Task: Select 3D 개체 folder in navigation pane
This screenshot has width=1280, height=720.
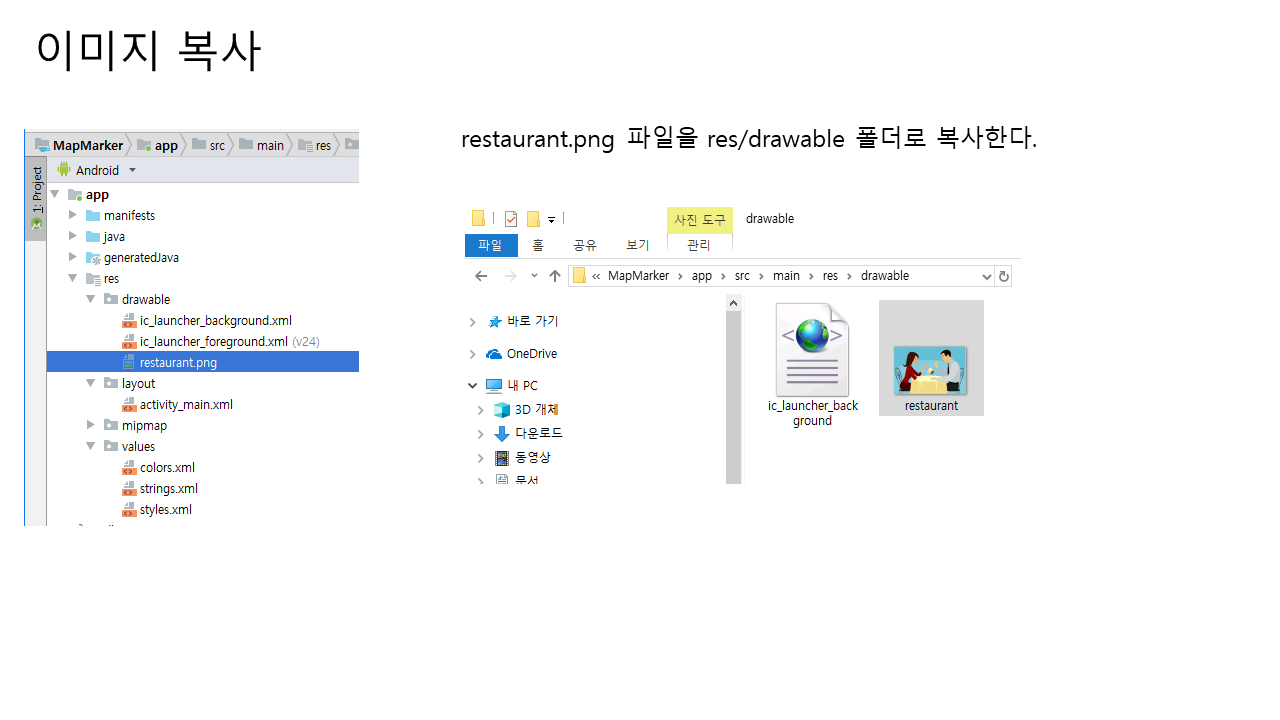Action: (535, 410)
